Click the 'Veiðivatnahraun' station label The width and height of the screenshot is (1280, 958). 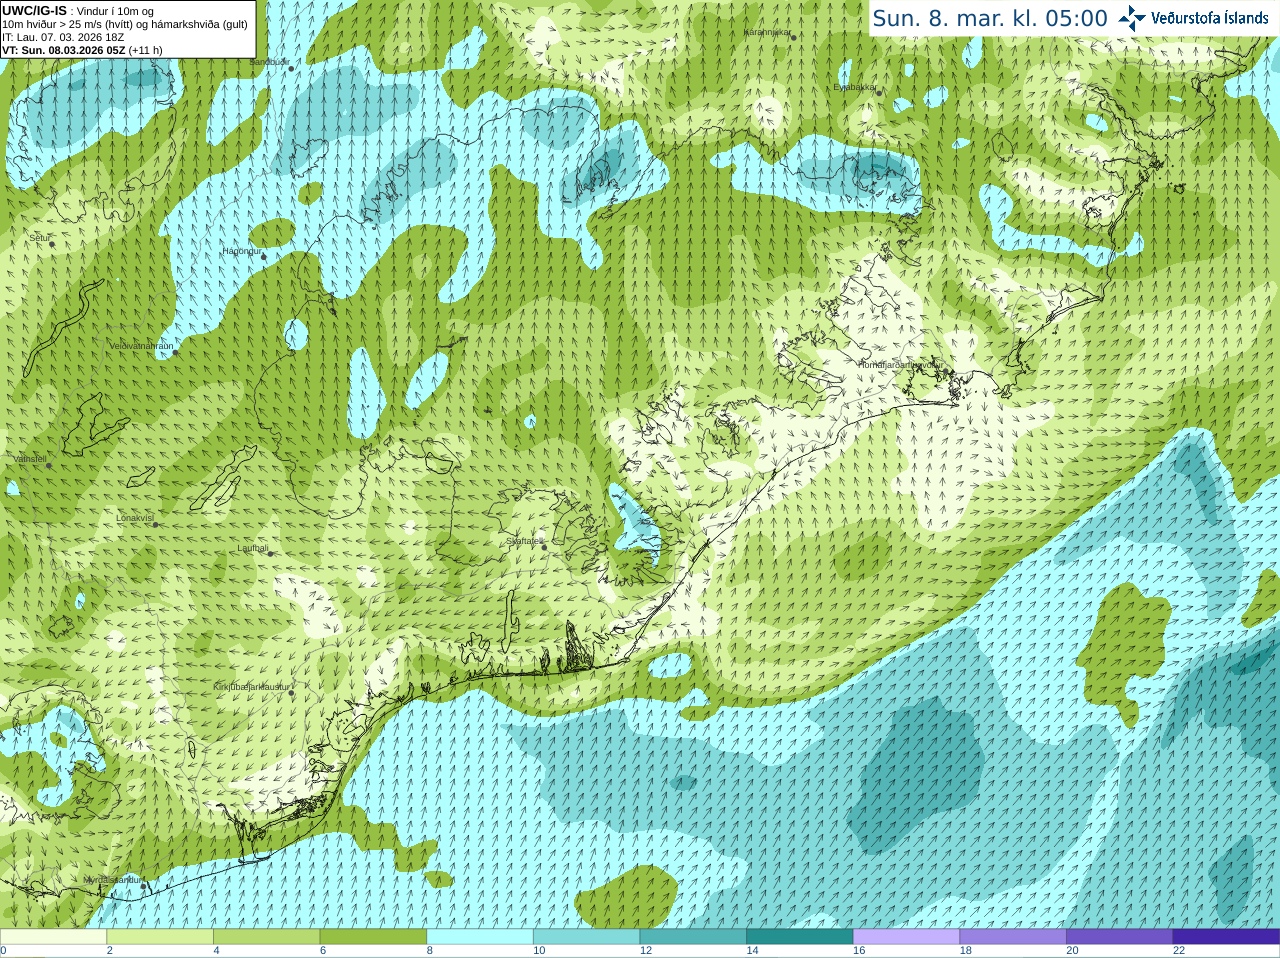tap(141, 346)
